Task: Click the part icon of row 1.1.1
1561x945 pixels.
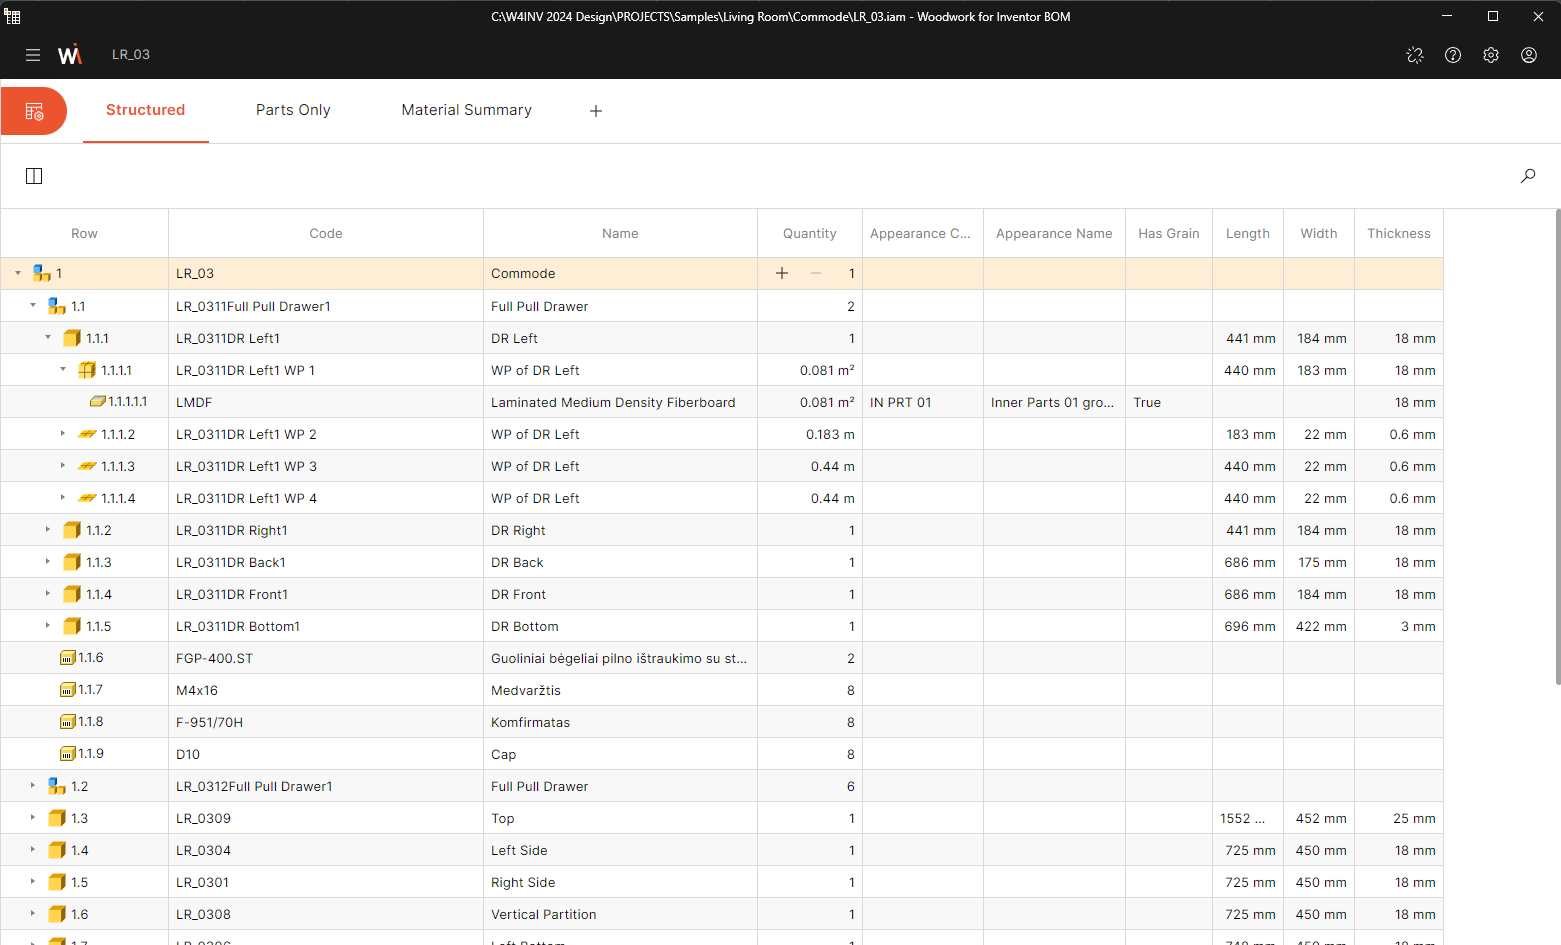Action: tap(72, 338)
